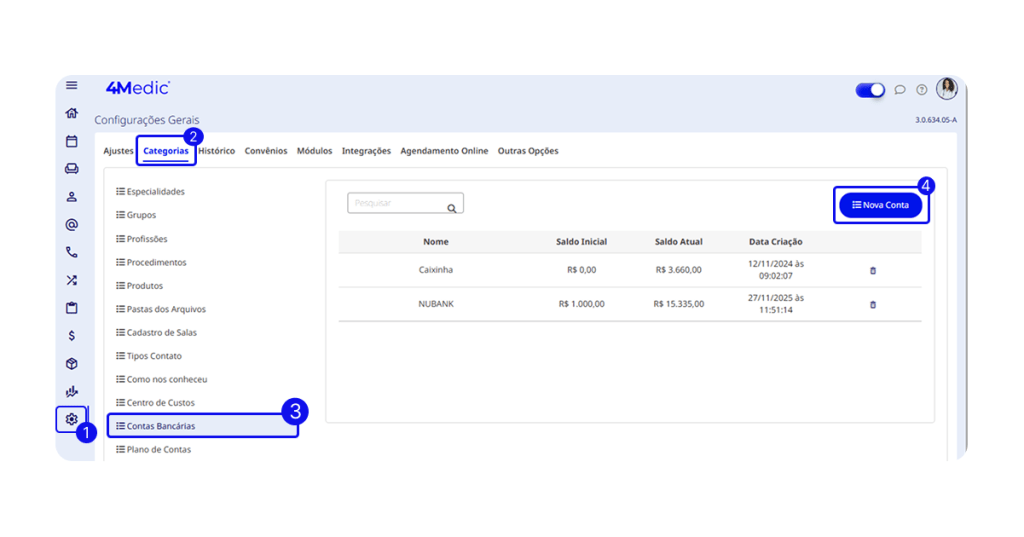Click the dollar sign financial icon
The width and height of the screenshot is (1024, 537).
(71, 336)
